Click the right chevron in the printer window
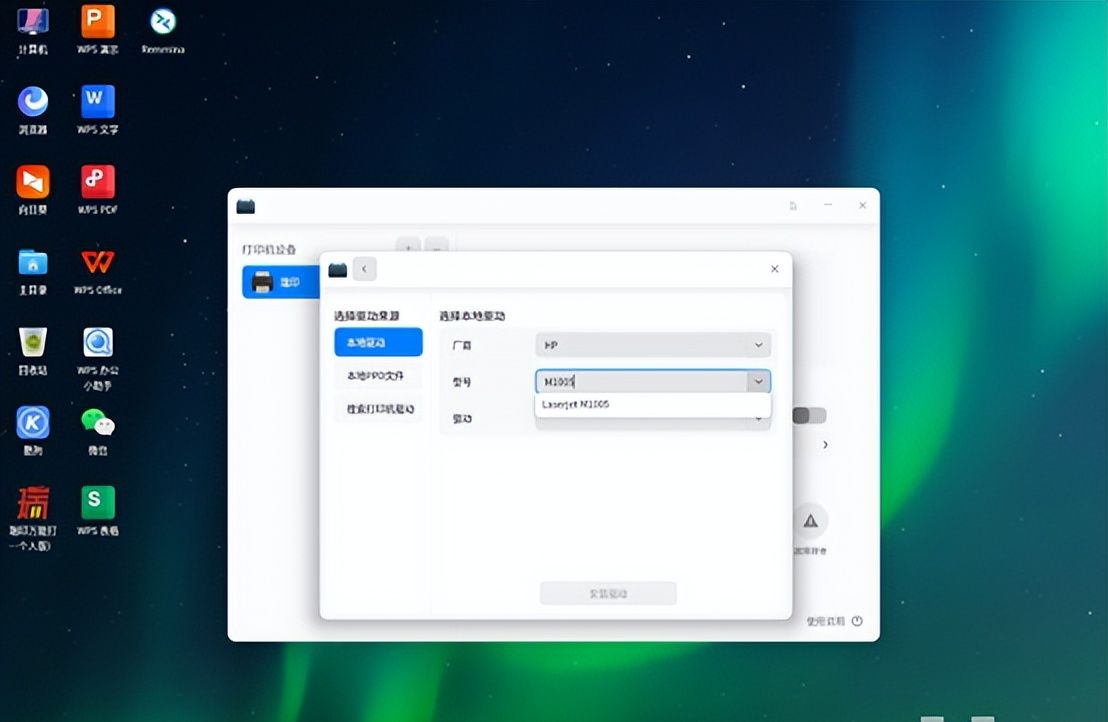The width and height of the screenshot is (1108, 722). coord(825,445)
